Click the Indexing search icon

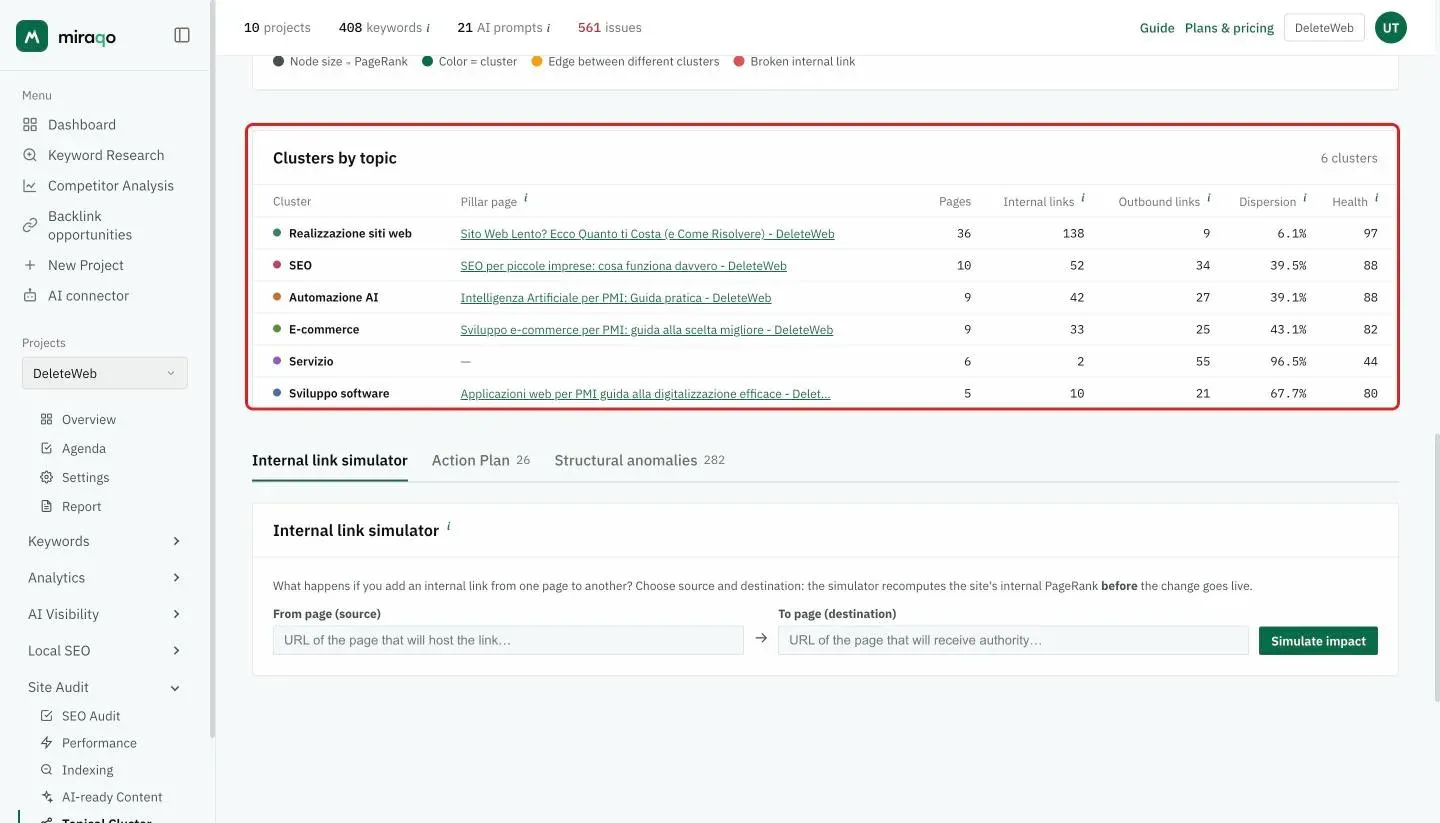(46, 770)
